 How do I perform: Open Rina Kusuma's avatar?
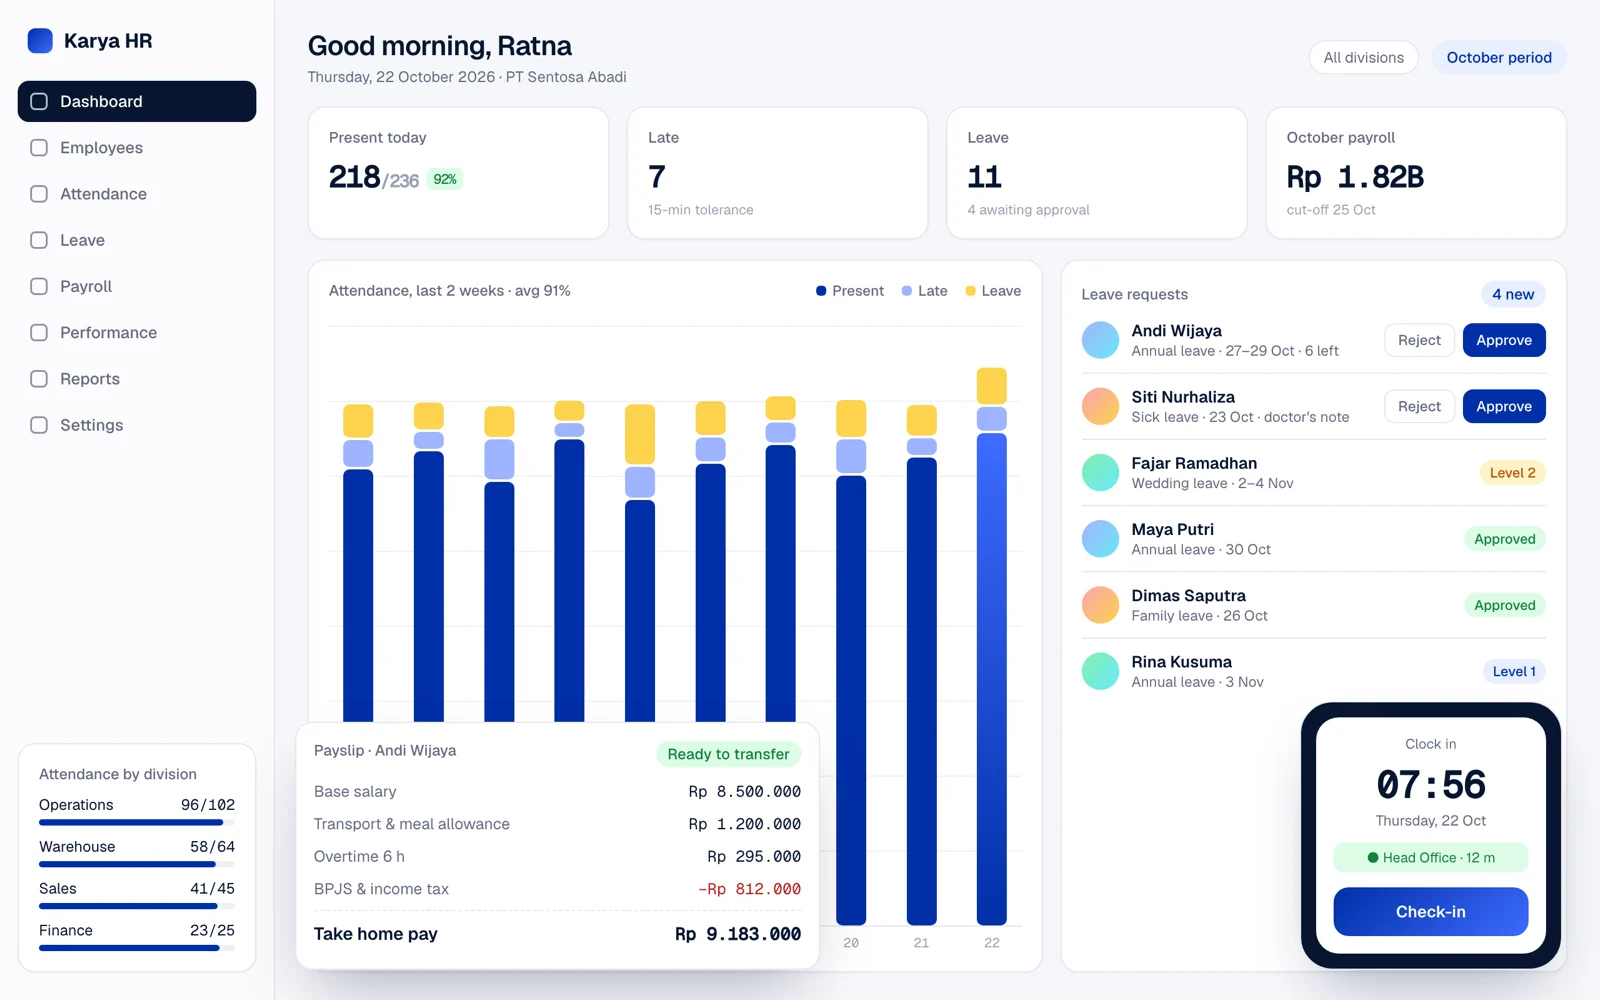click(x=1100, y=671)
